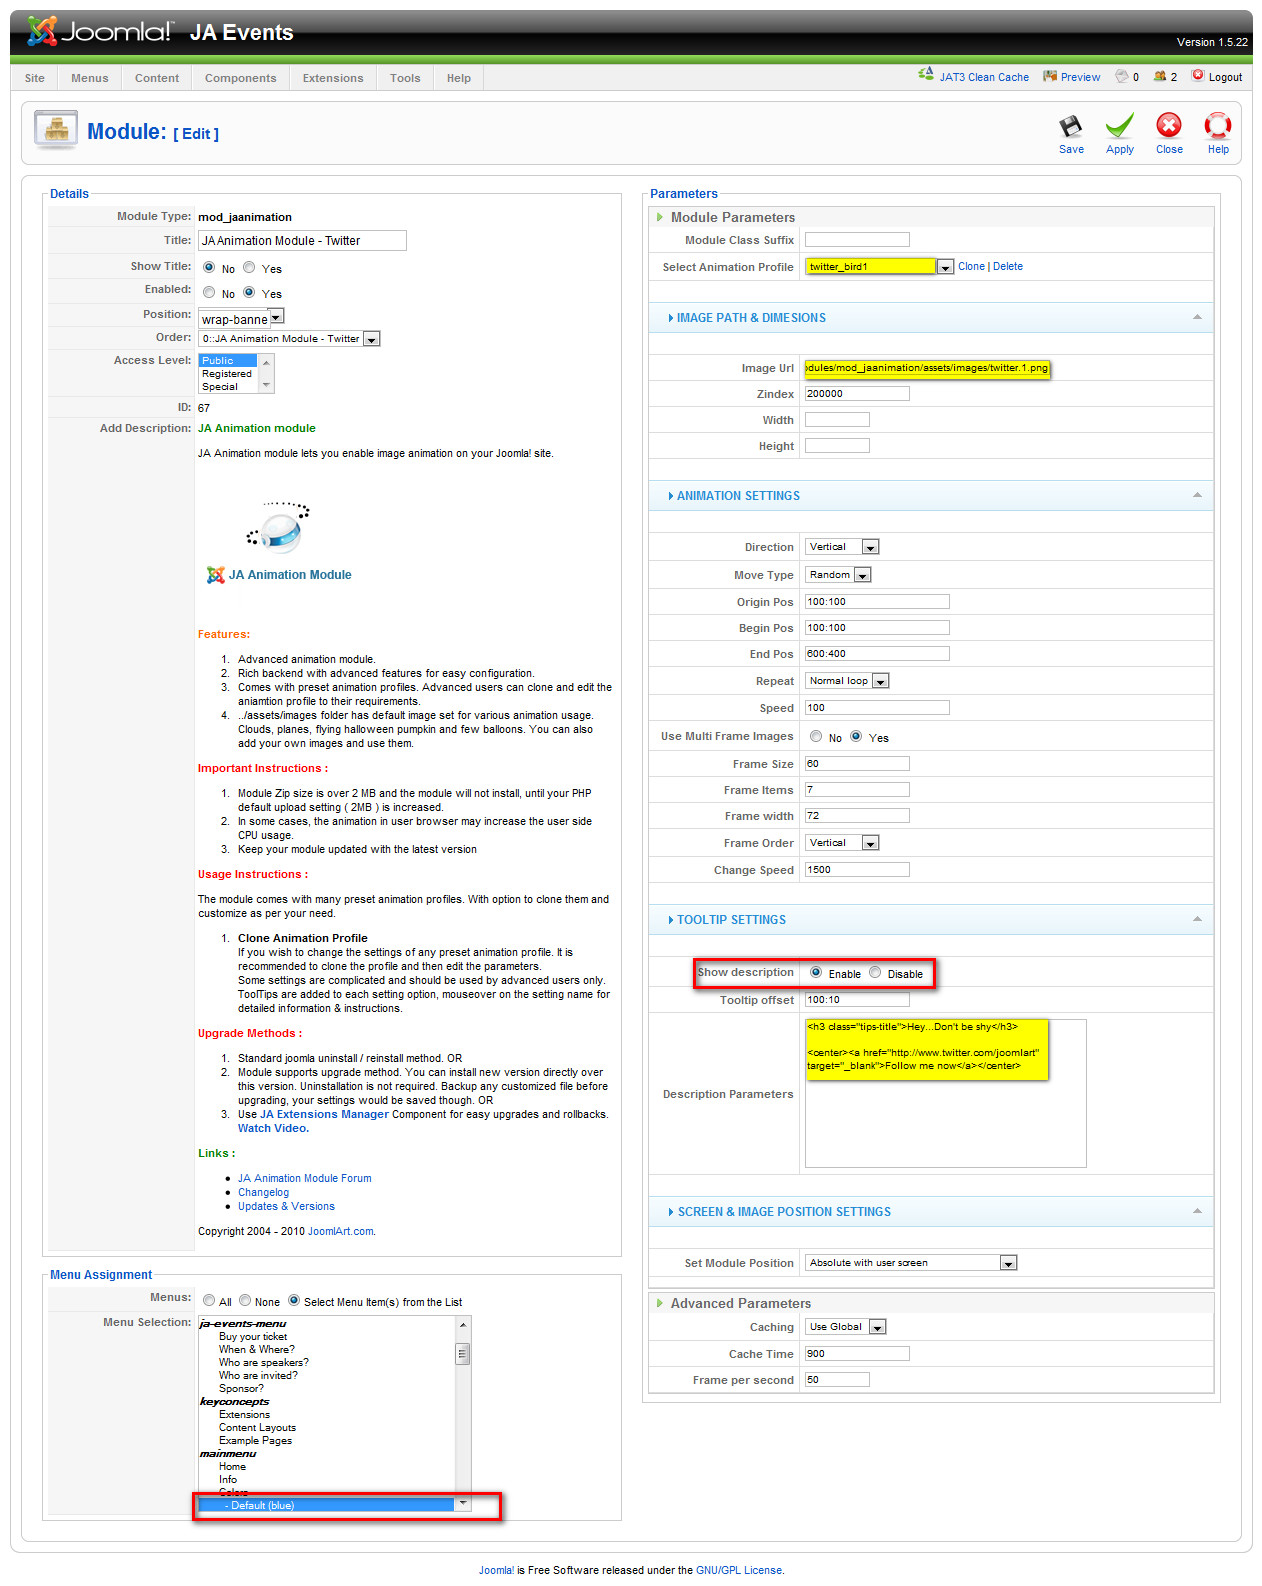Click the Logout icon
This screenshot has height=1586, width=1262.
coord(1198,76)
